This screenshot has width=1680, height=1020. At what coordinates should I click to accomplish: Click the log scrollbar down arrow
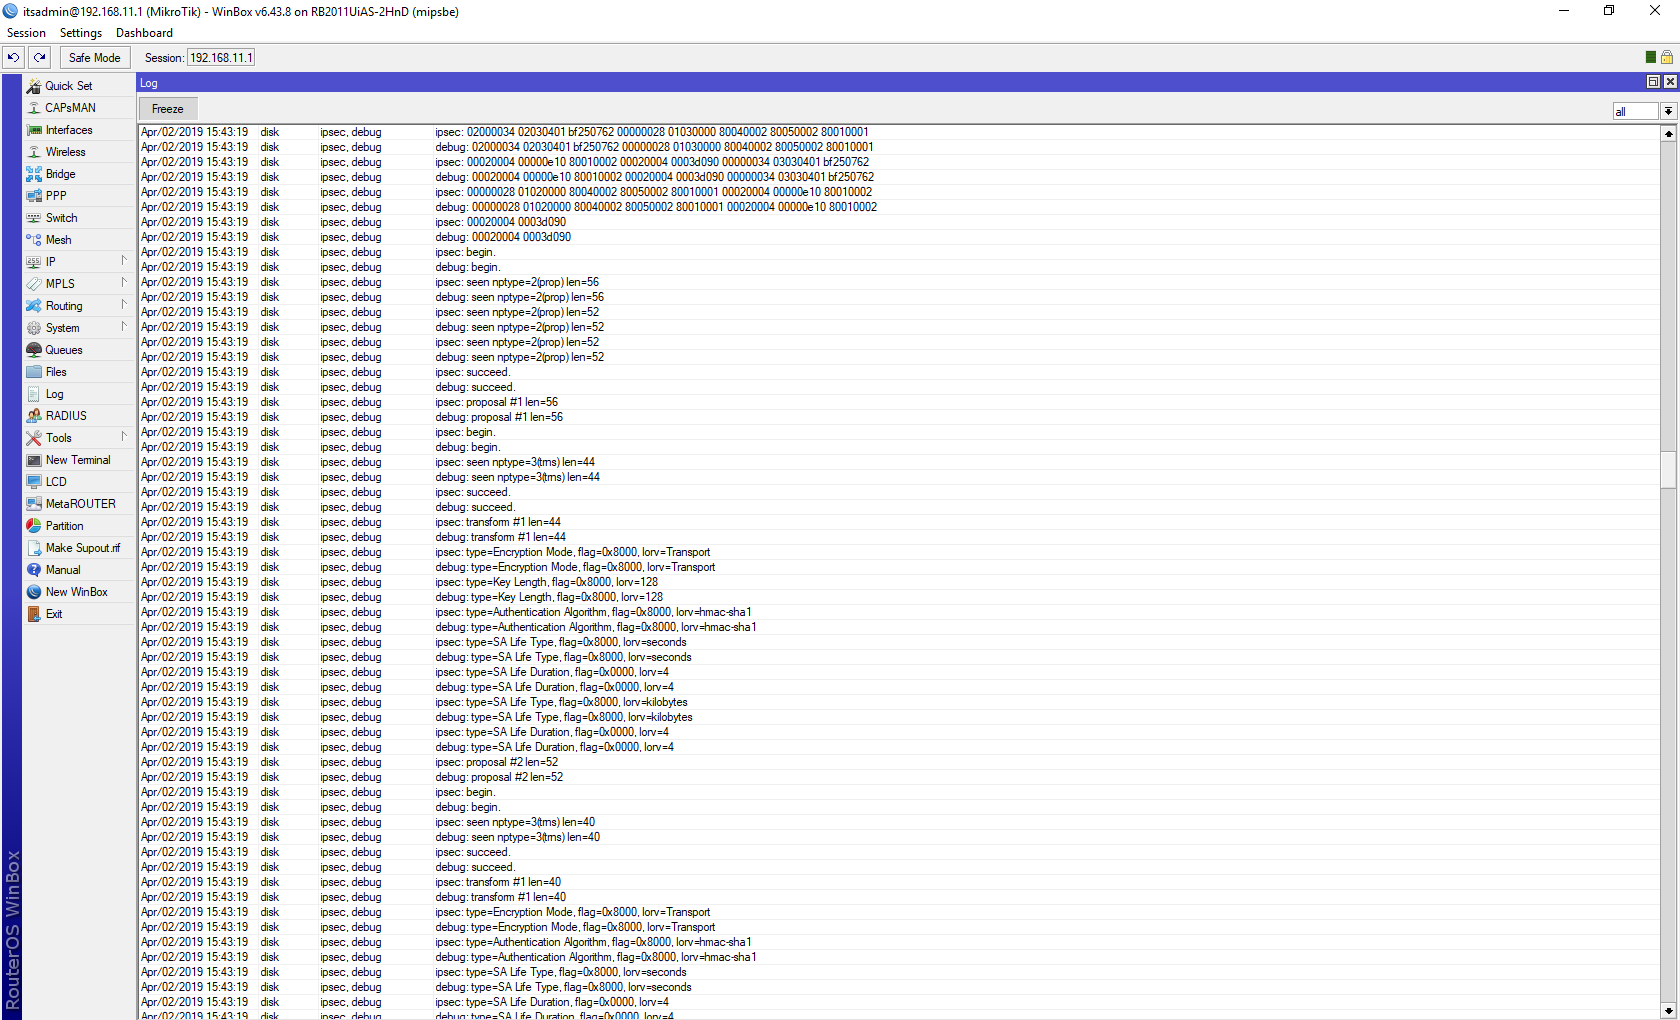click(x=1668, y=1010)
